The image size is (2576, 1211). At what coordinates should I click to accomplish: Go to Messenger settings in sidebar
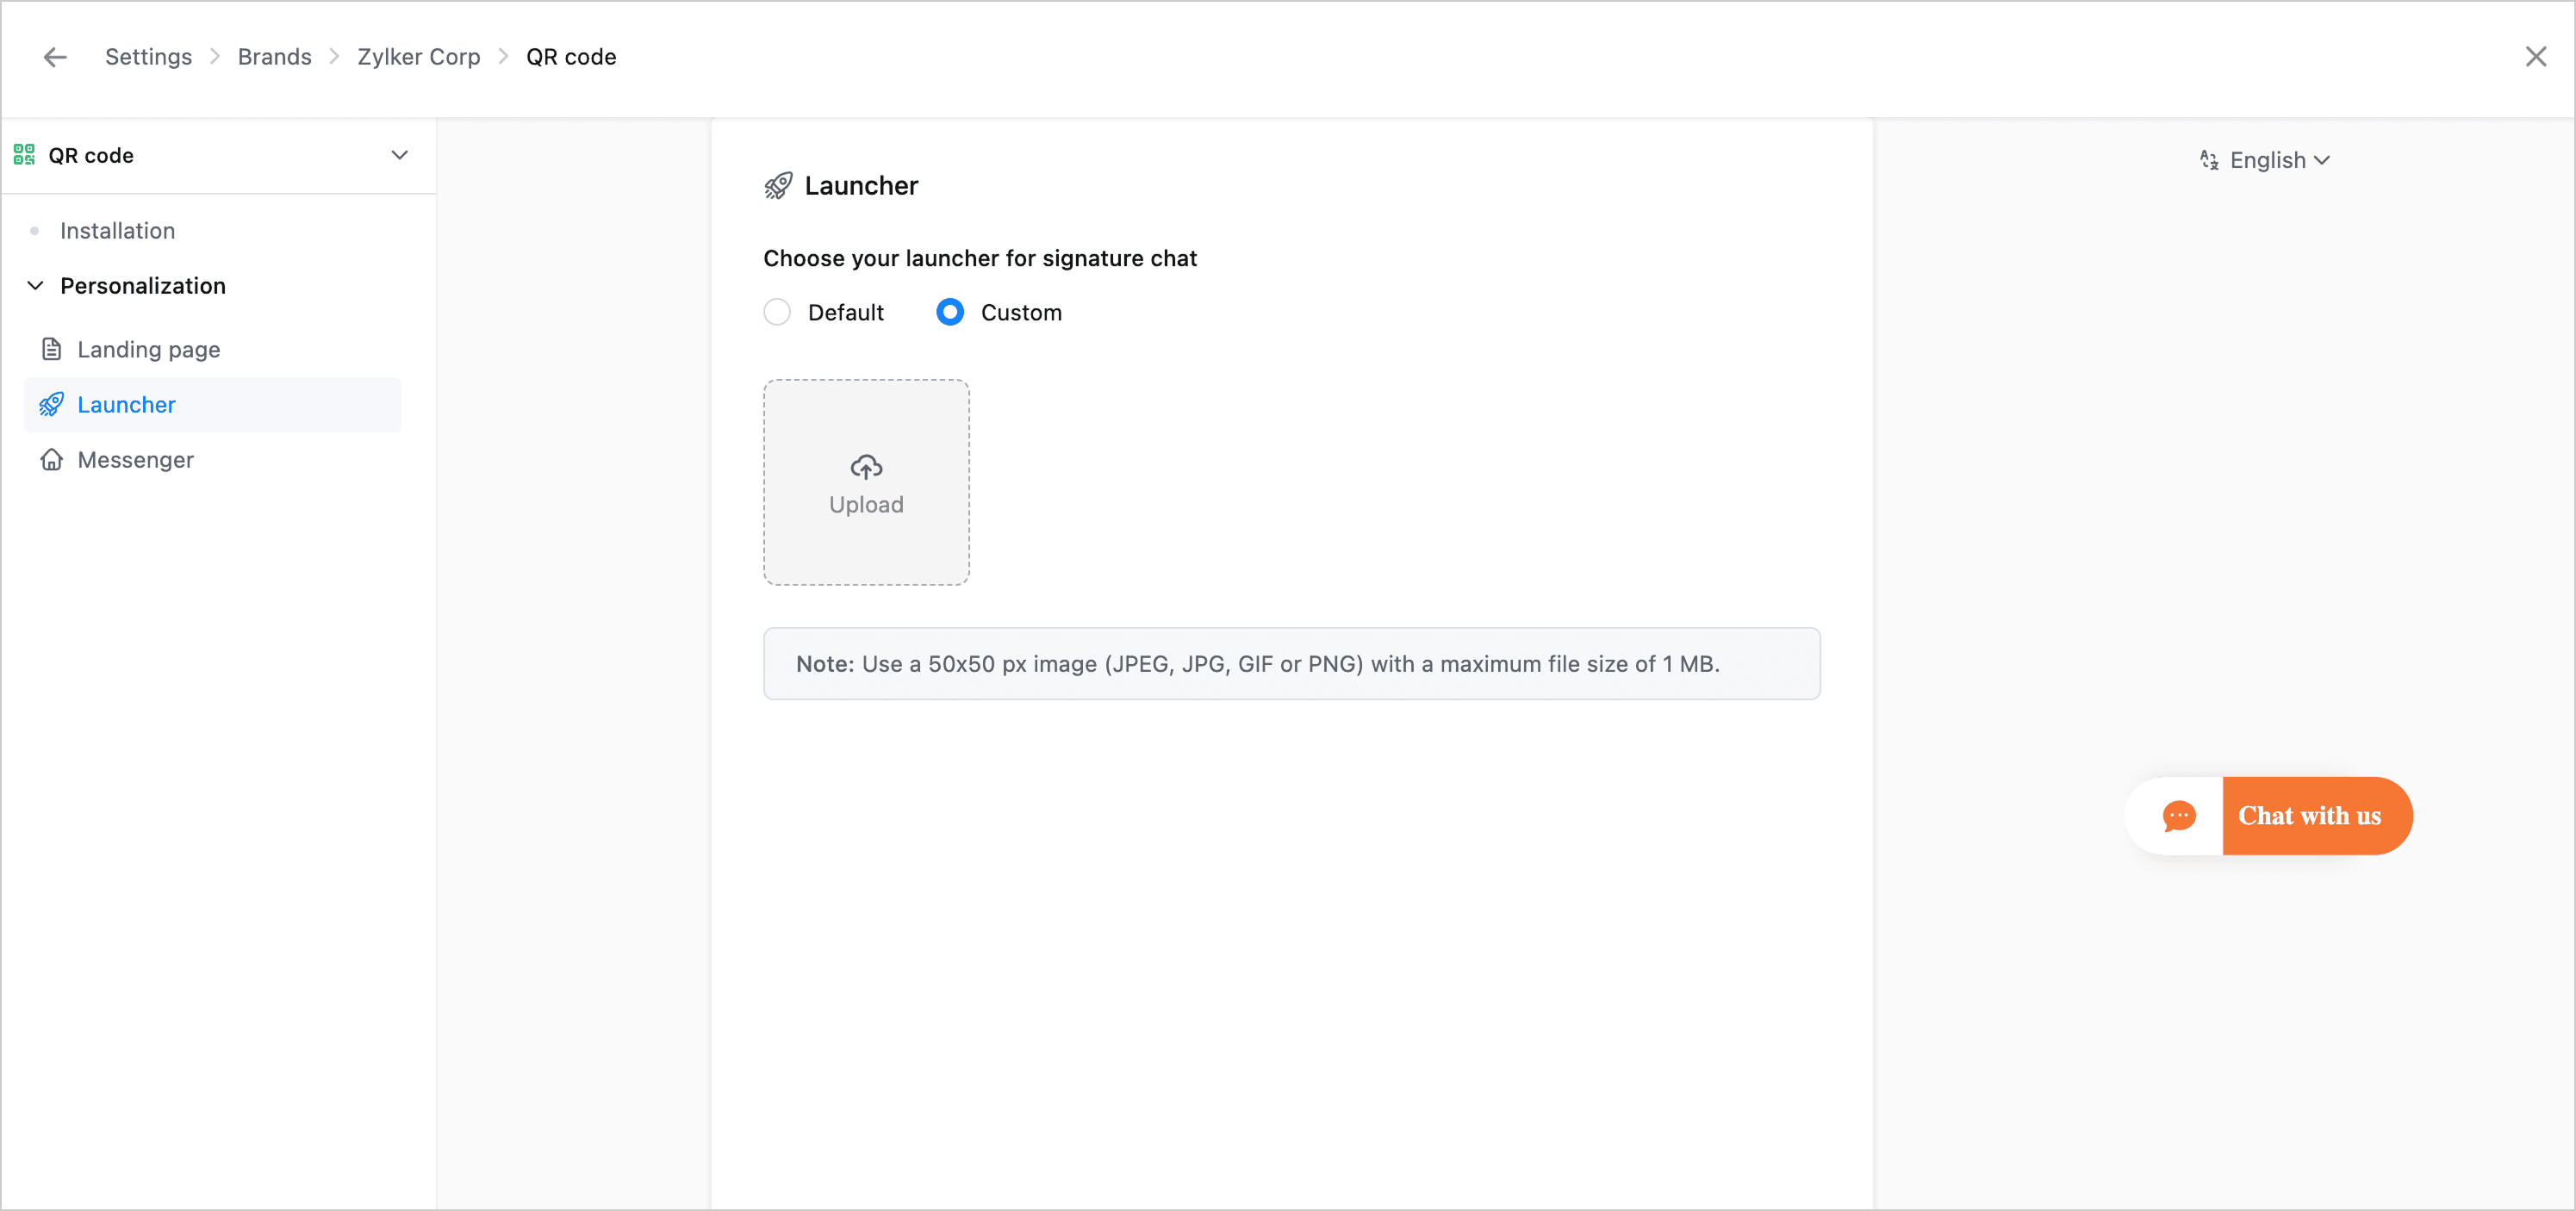[135, 460]
